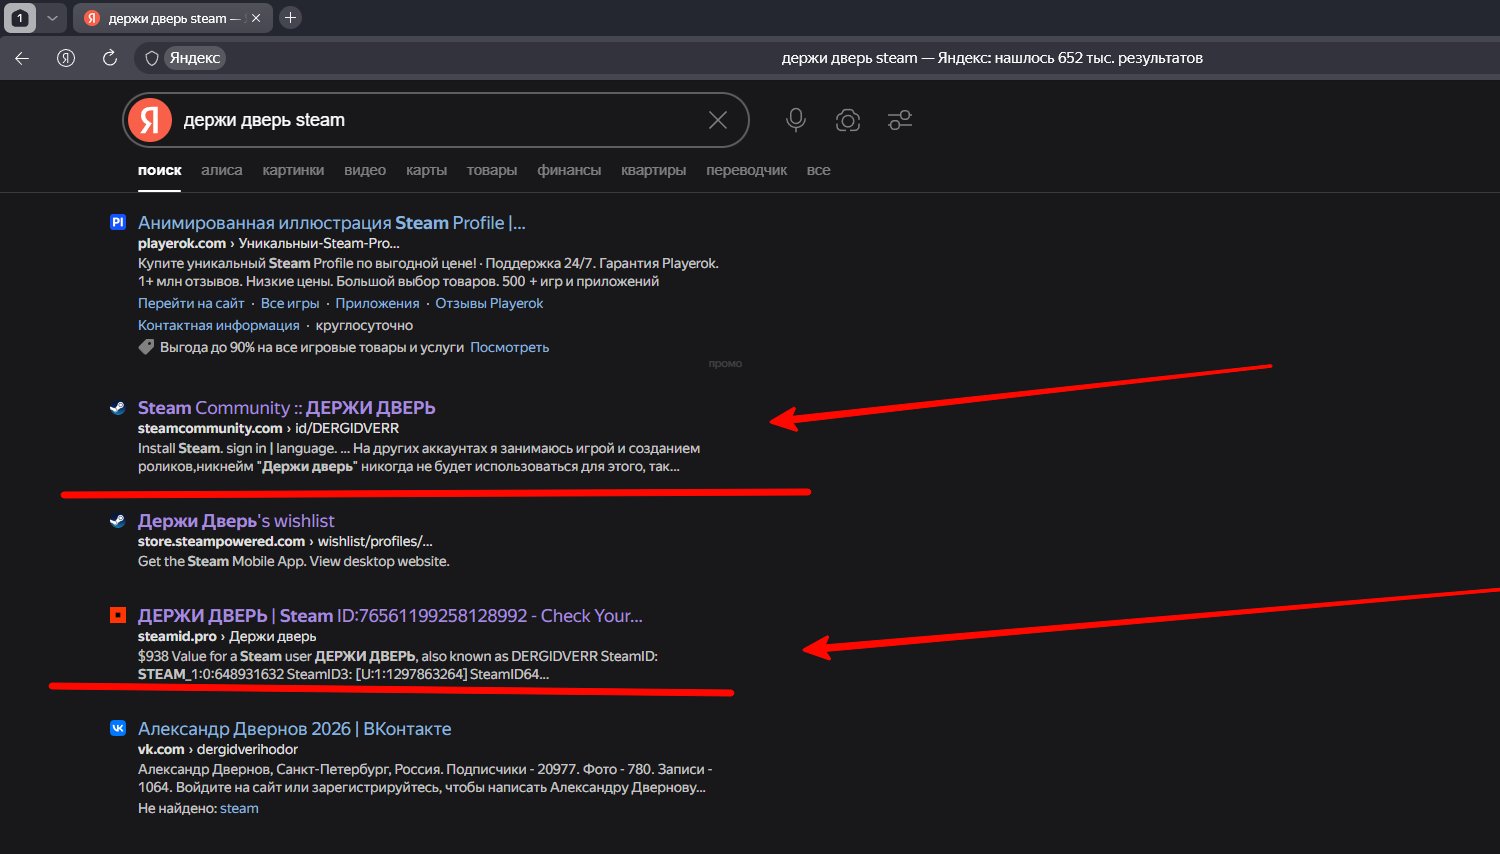1500x854 pixels.
Task: Click the vk.com domain link
Action: coord(161,749)
